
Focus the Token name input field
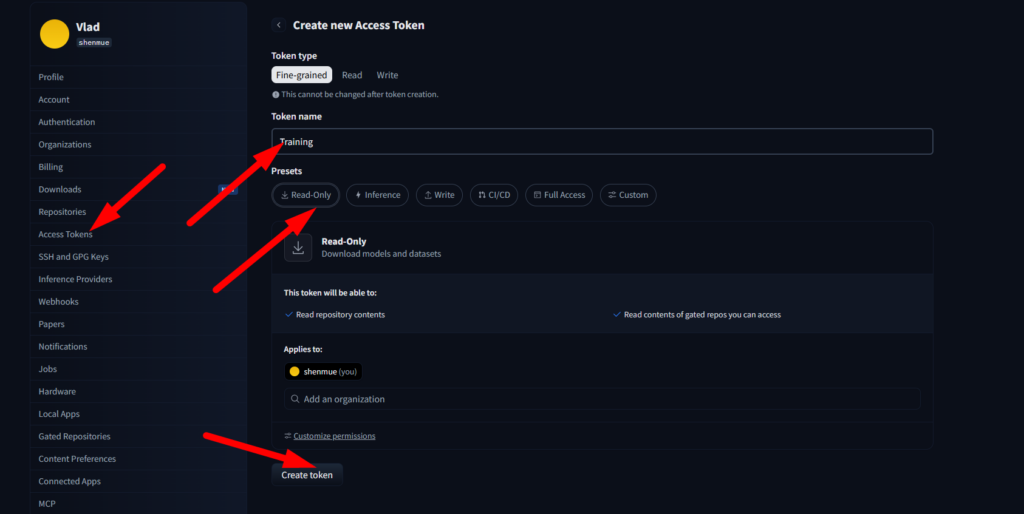[x=602, y=142]
